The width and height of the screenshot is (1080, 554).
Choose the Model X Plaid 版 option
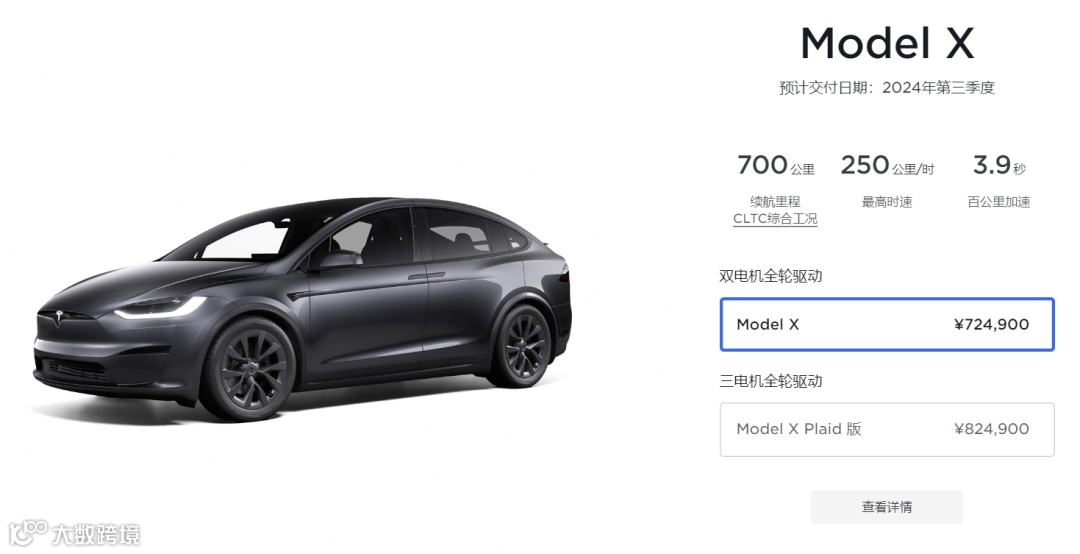(x=887, y=429)
